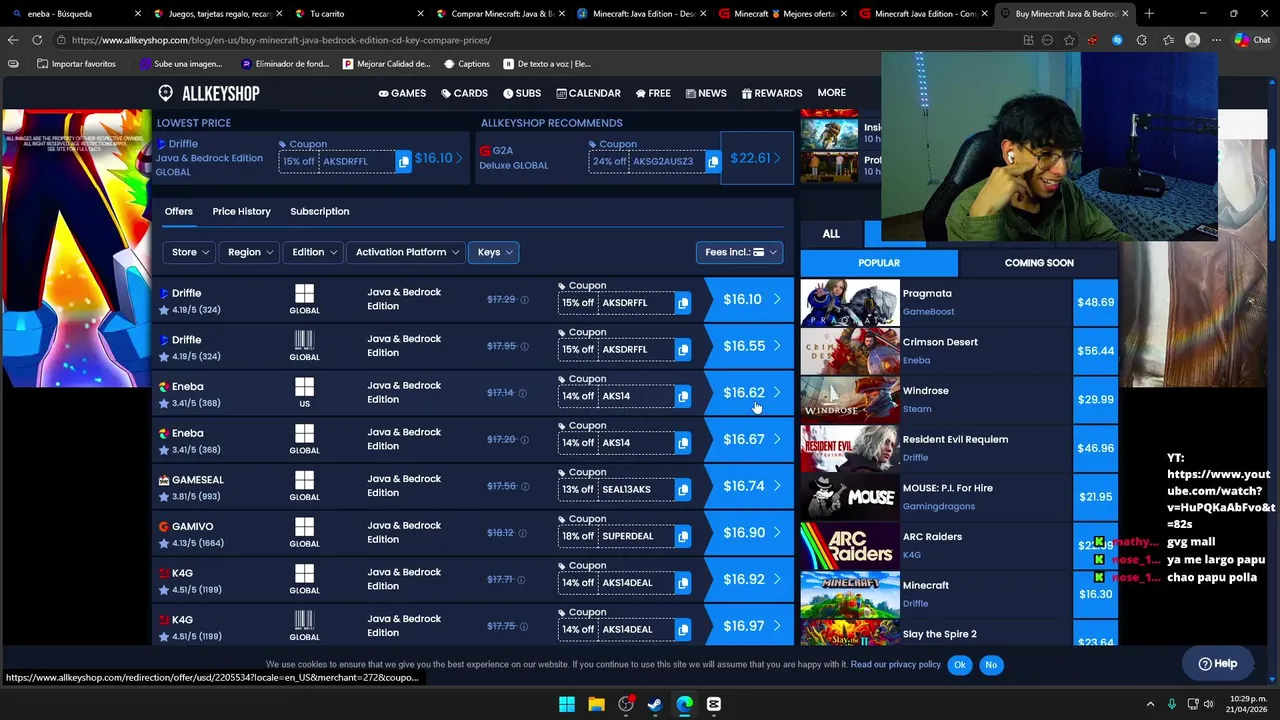Screen dimensions: 1280x720
Task: Copy the K4G $16.92 row coupon code
Action: click(683, 583)
